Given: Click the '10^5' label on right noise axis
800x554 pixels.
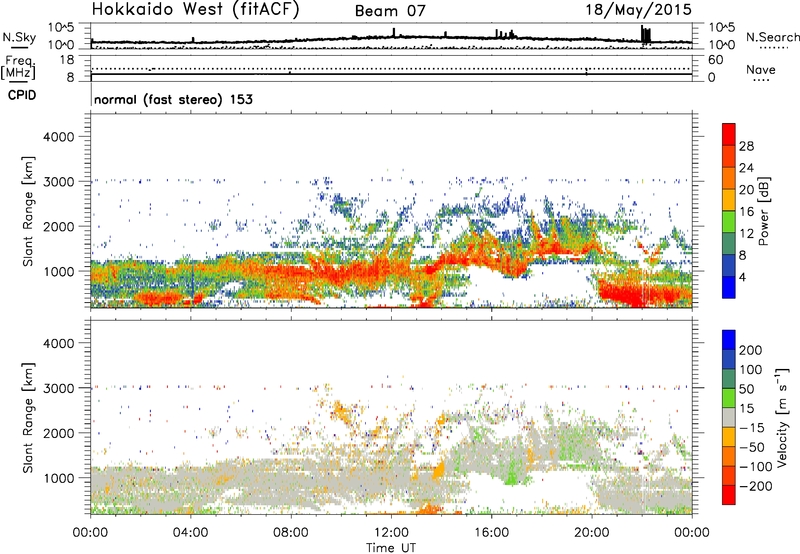Looking at the screenshot, I should click(x=722, y=28).
